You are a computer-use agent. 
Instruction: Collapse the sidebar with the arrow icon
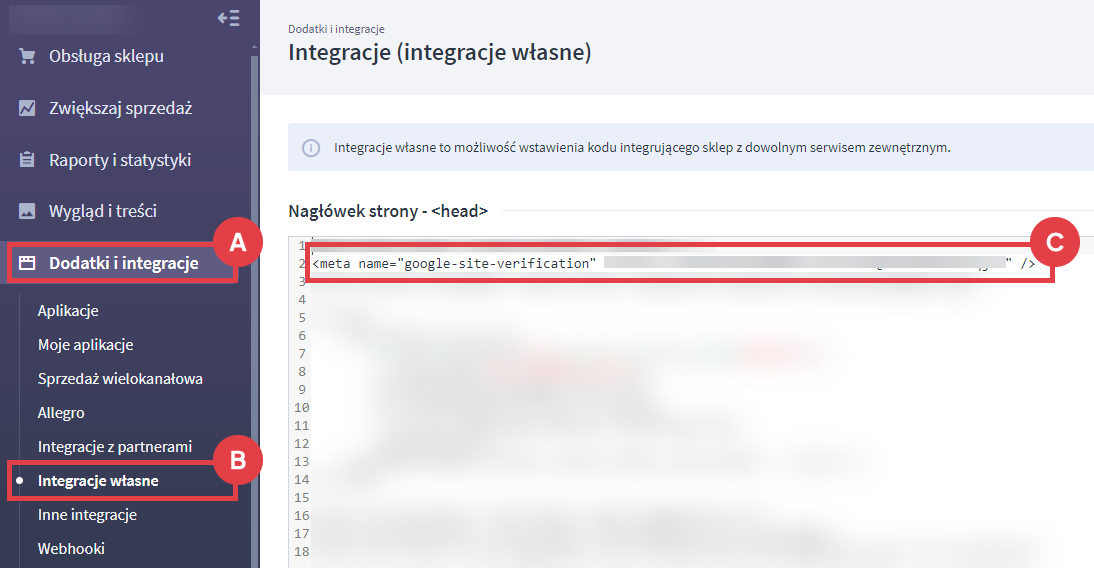pyautogui.click(x=228, y=18)
